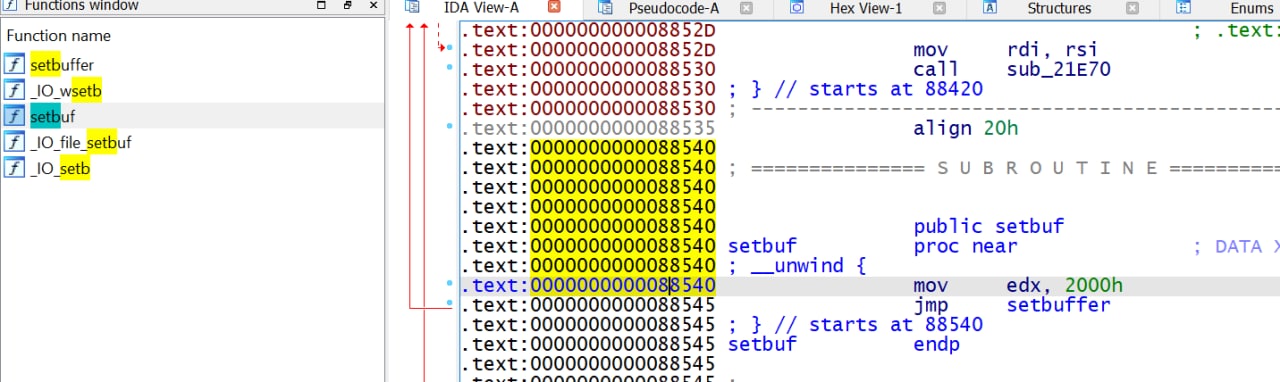Image resolution: width=1280 pixels, height=382 pixels.
Task: Click function icon beside _IO_wsetb
Action: 15,91
